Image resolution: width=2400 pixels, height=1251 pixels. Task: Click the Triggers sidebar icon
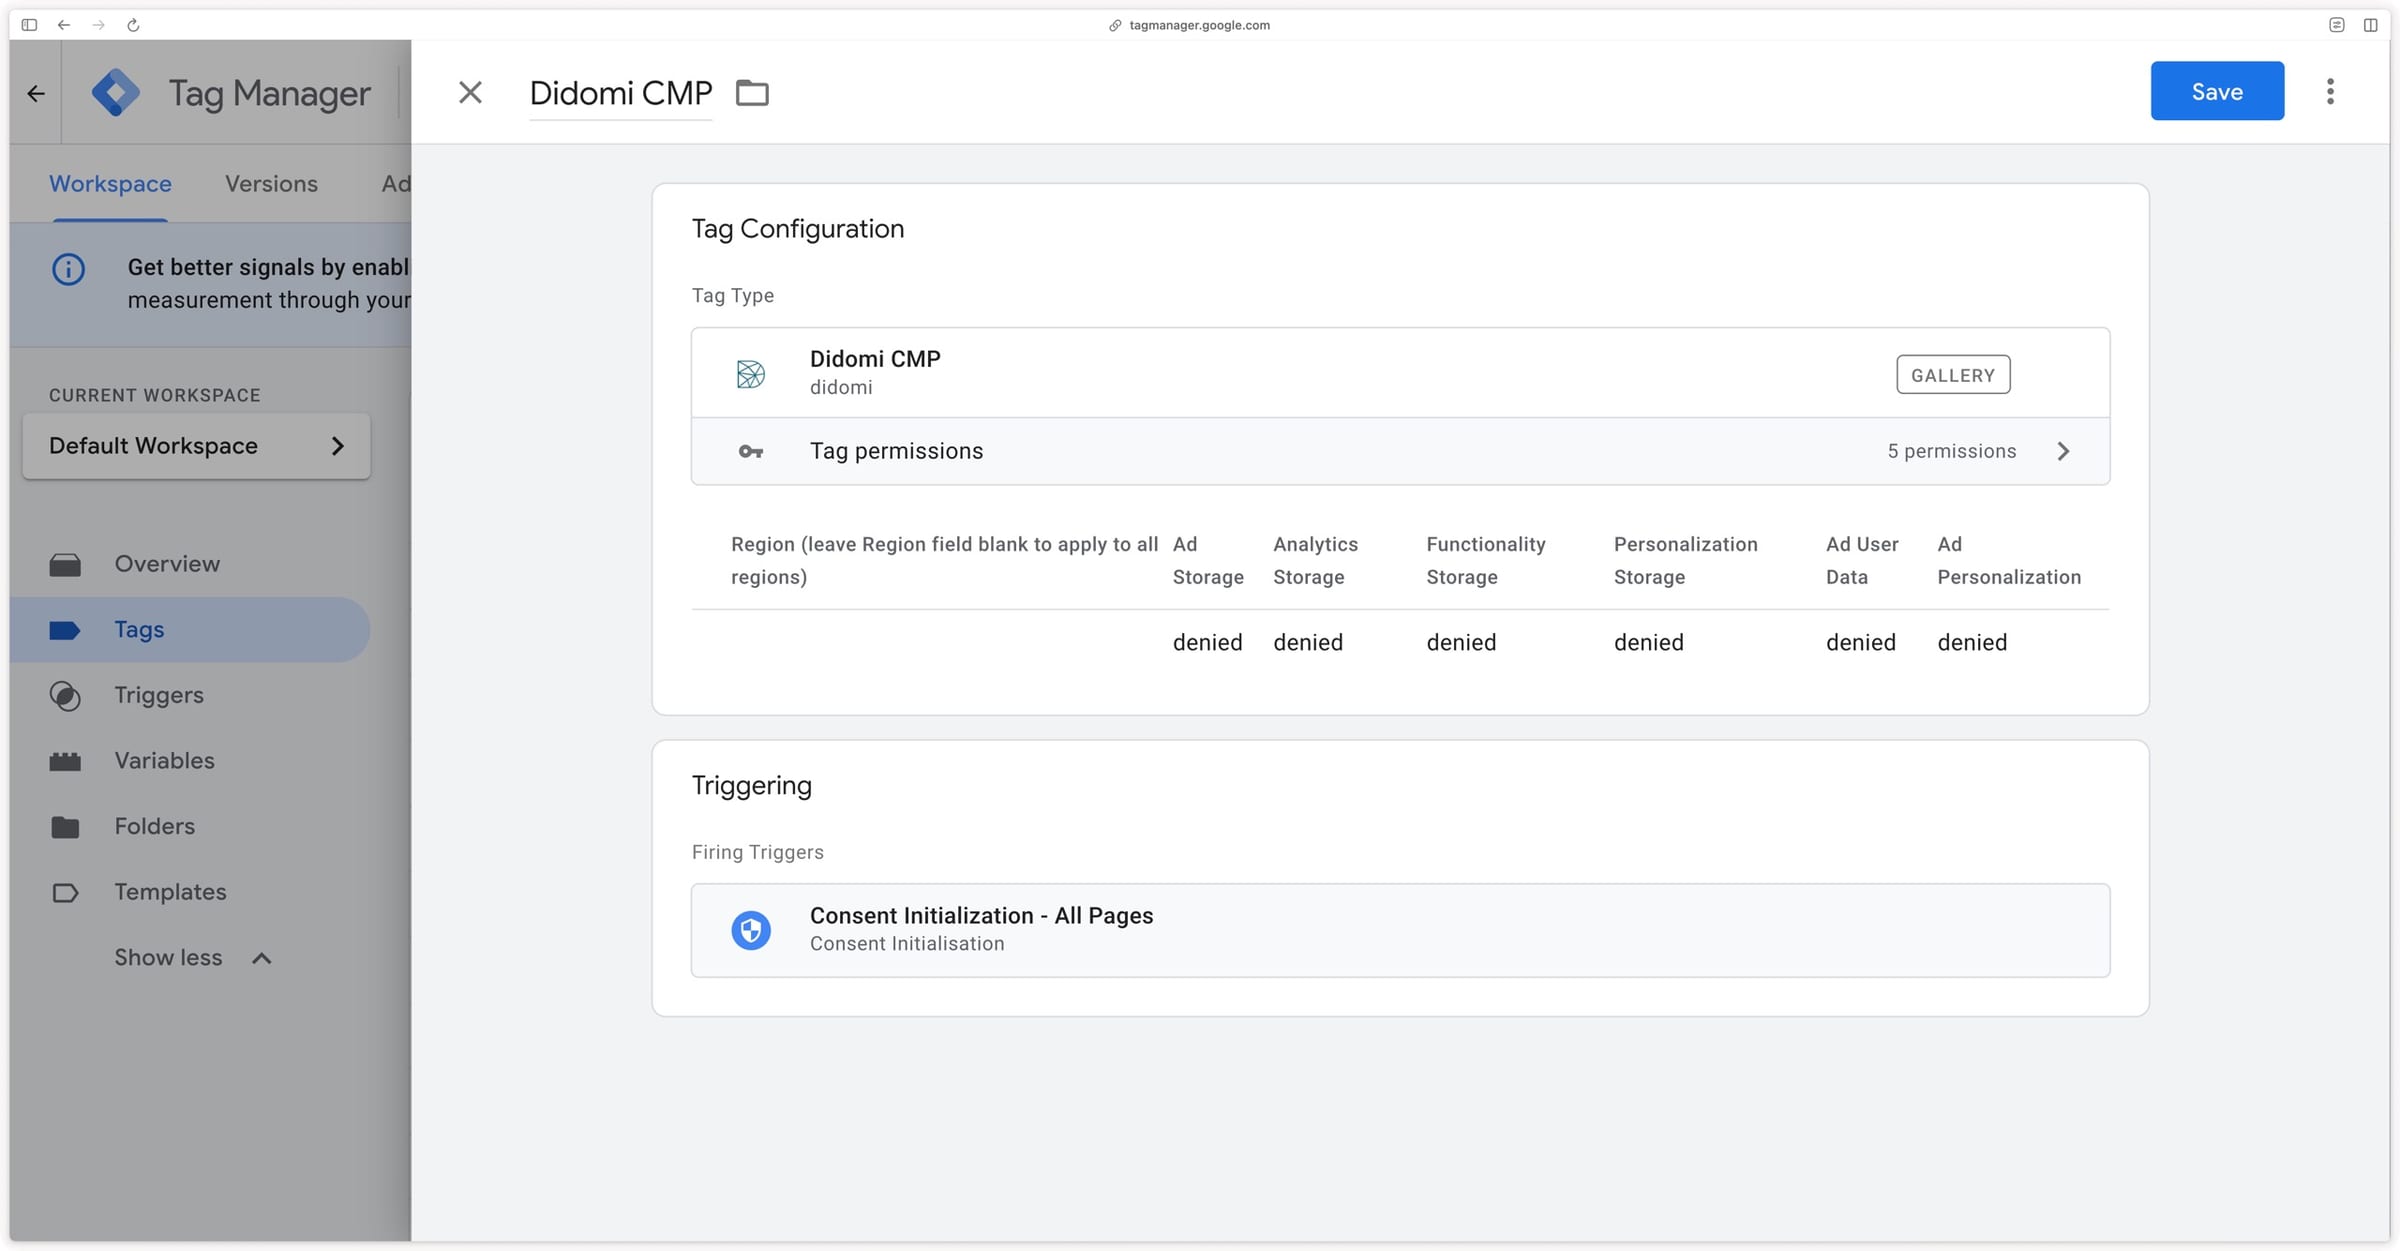click(x=65, y=696)
